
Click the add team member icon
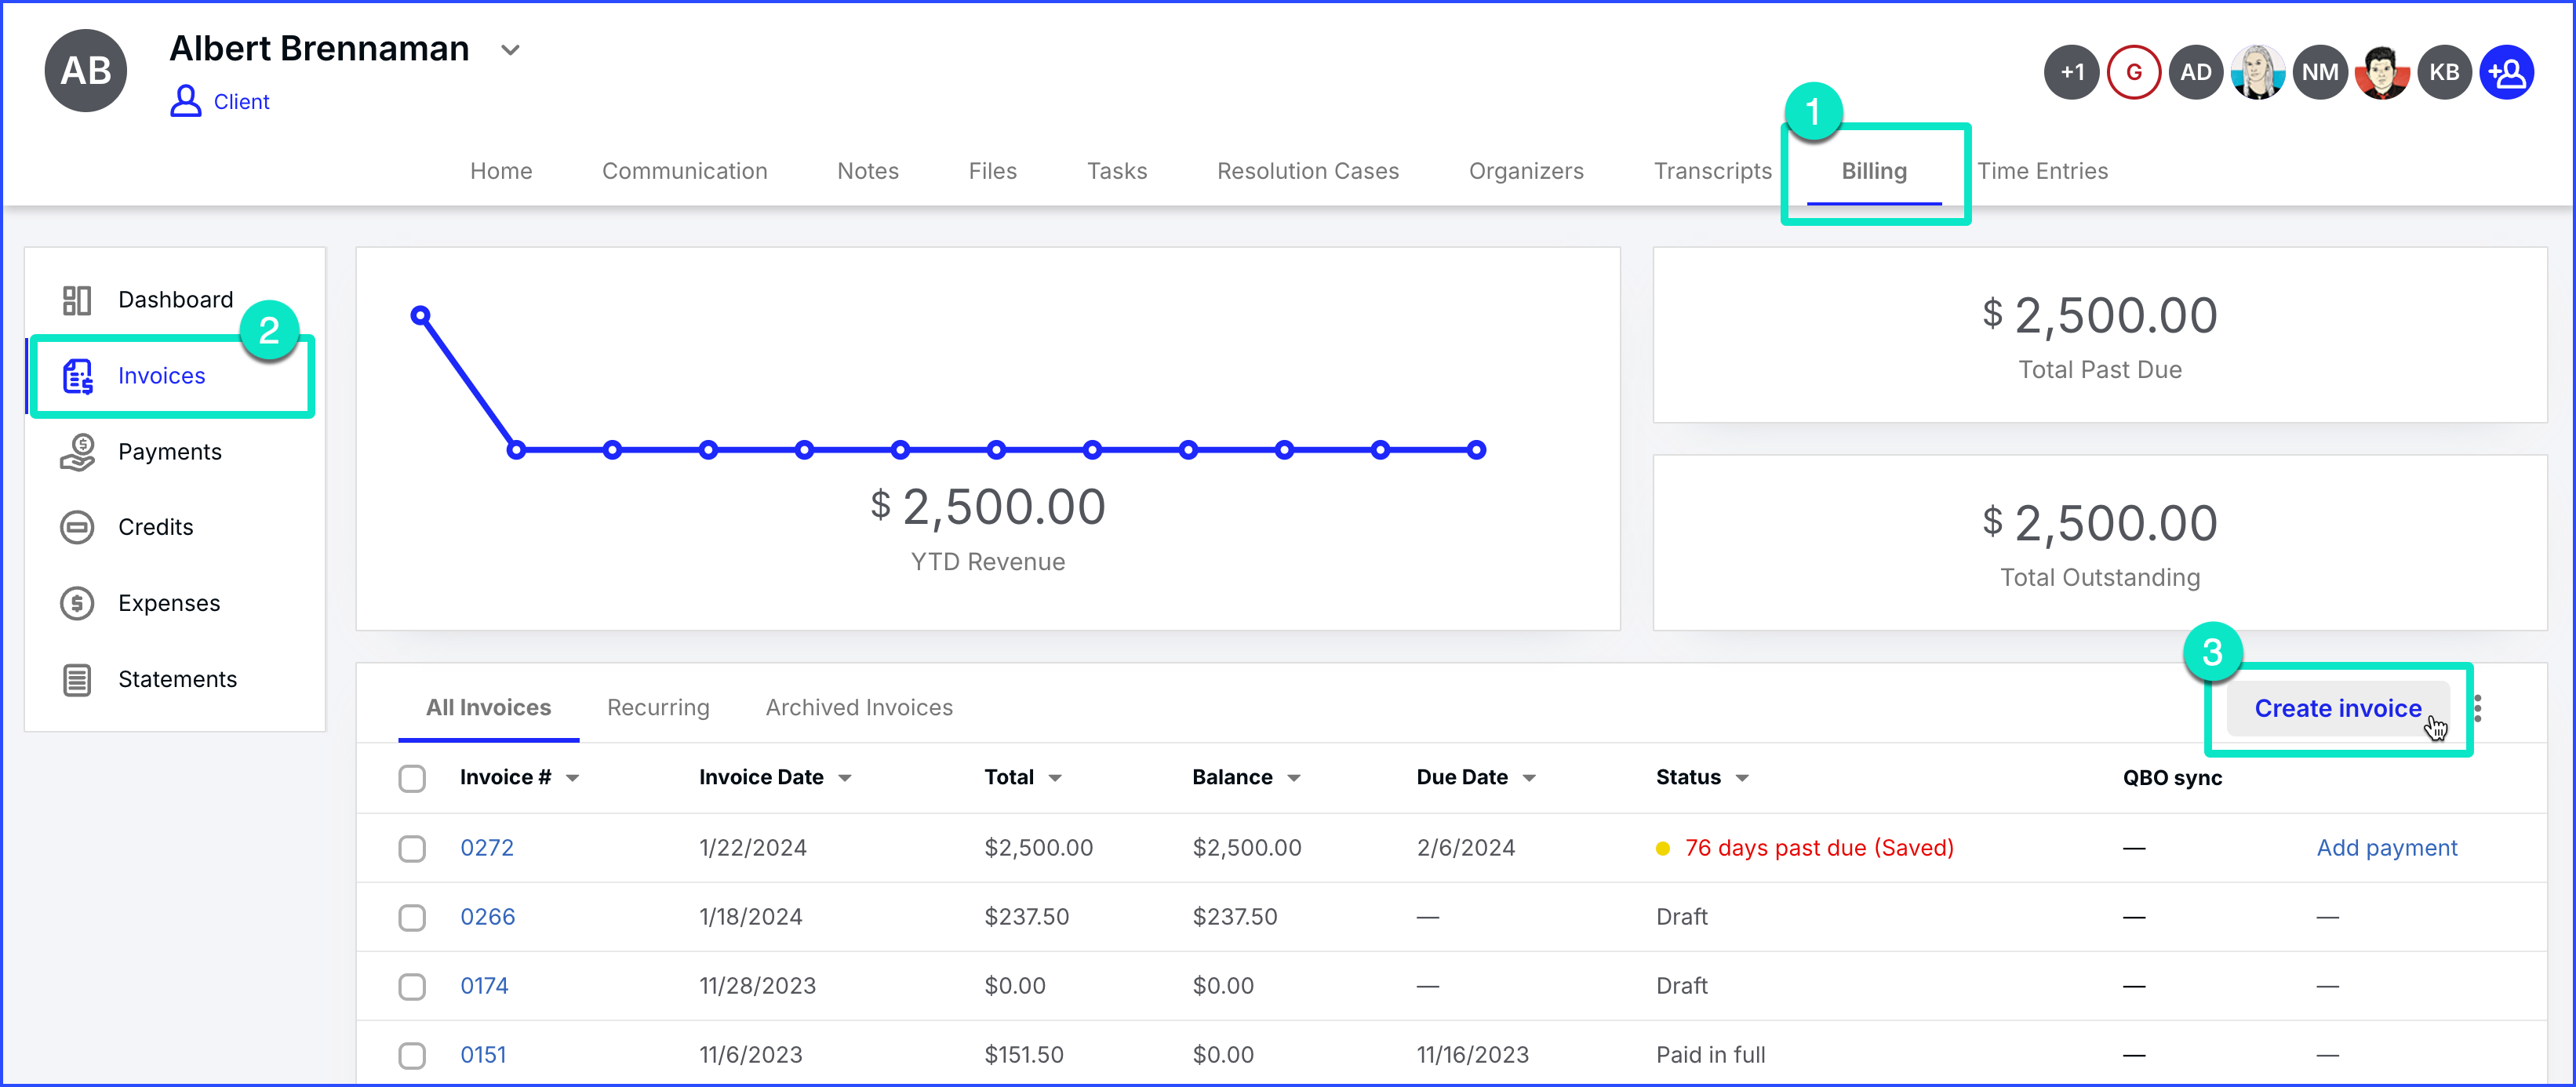coord(2506,72)
